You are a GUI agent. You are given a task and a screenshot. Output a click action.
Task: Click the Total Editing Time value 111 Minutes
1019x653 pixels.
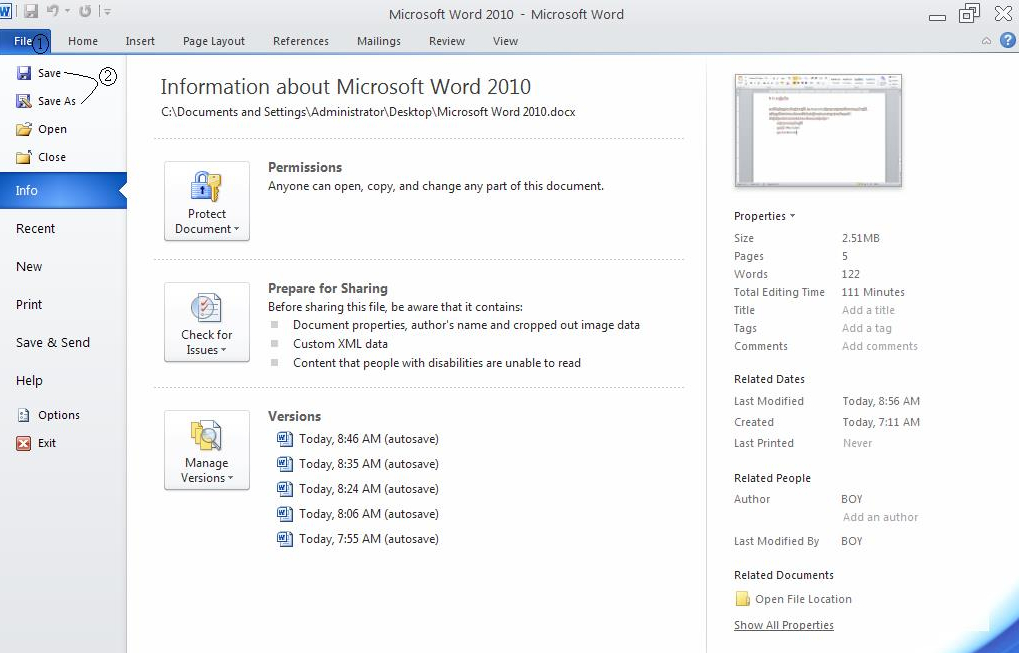pyautogui.click(x=873, y=292)
